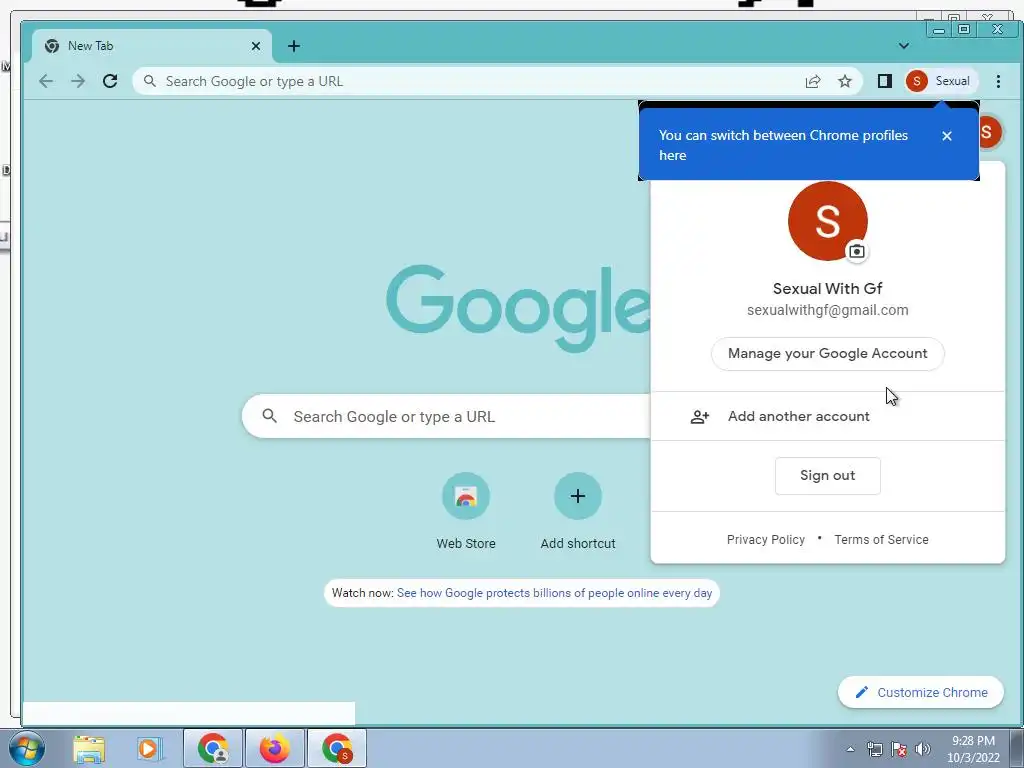Switch to Chrome with S profile badge
The height and width of the screenshot is (768, 1024).
tap(337, 748)
